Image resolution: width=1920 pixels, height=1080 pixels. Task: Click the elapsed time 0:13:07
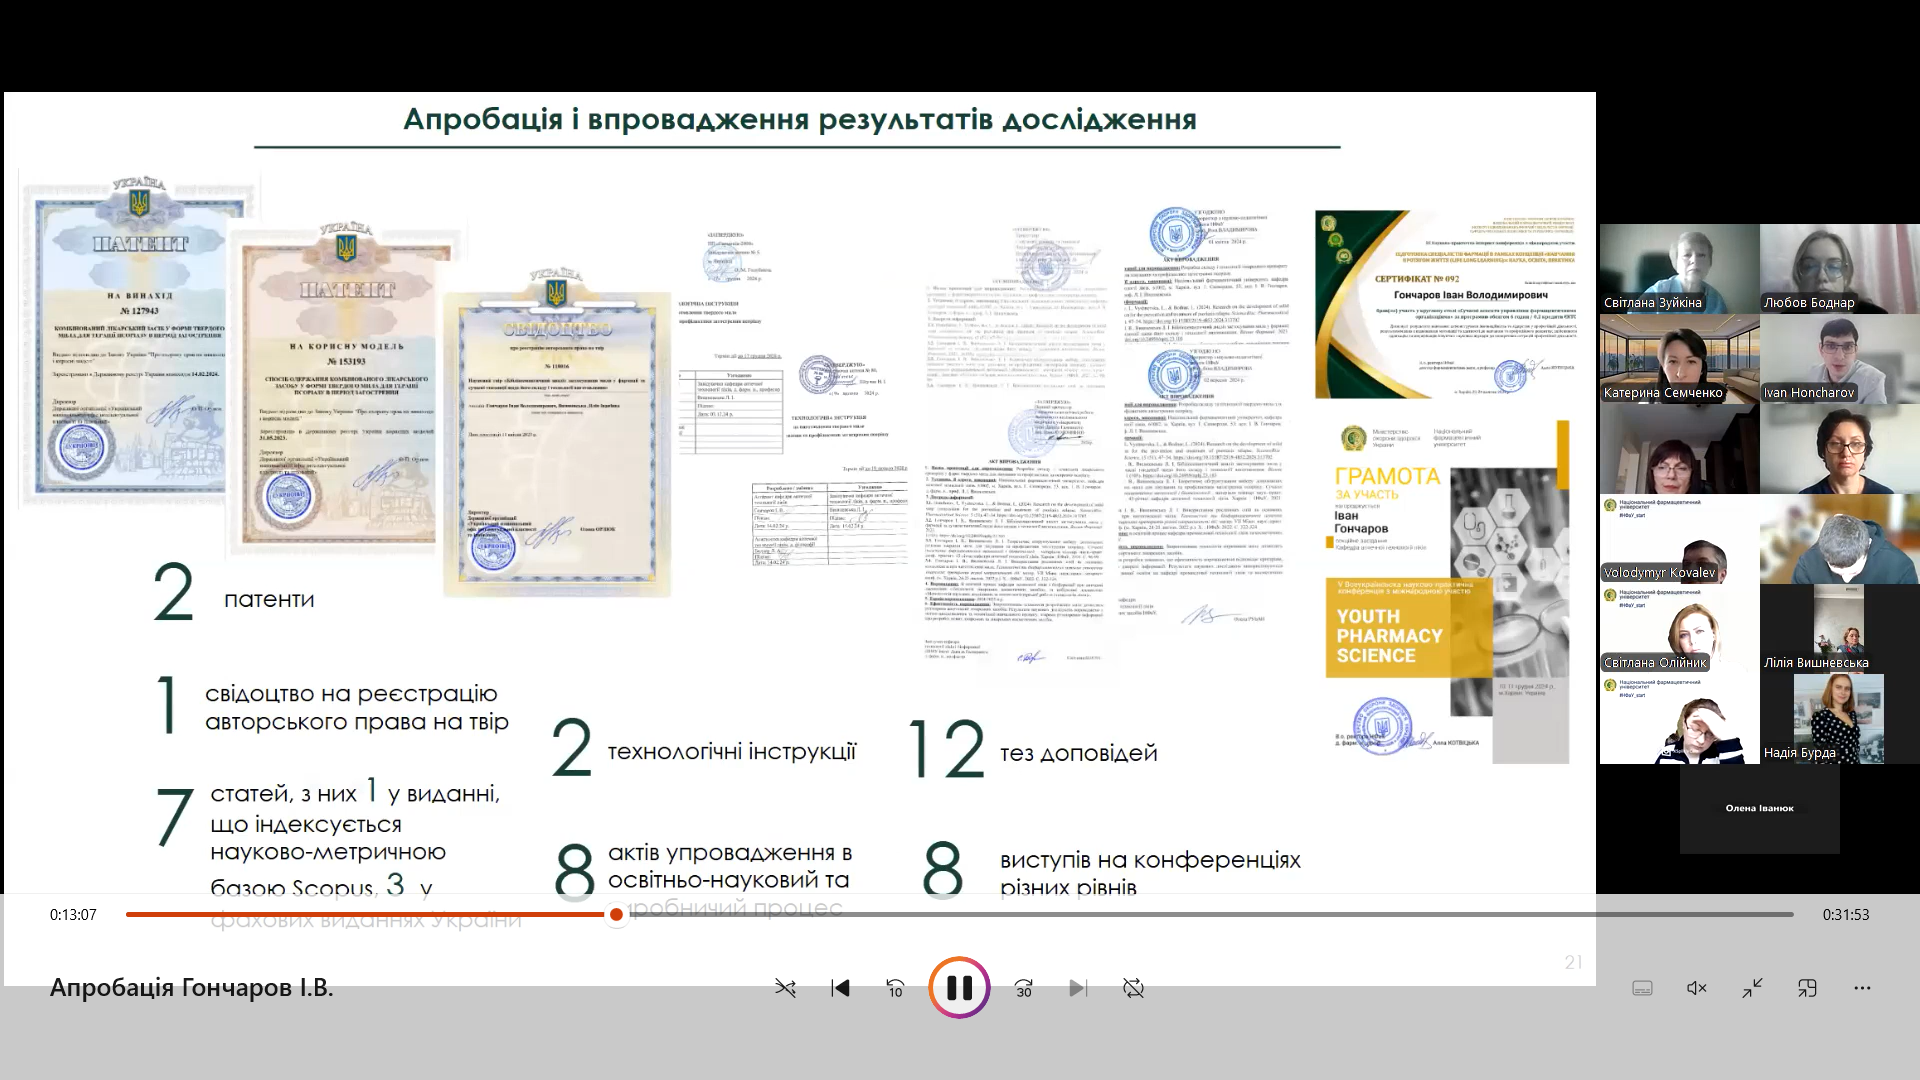[73, 914]
